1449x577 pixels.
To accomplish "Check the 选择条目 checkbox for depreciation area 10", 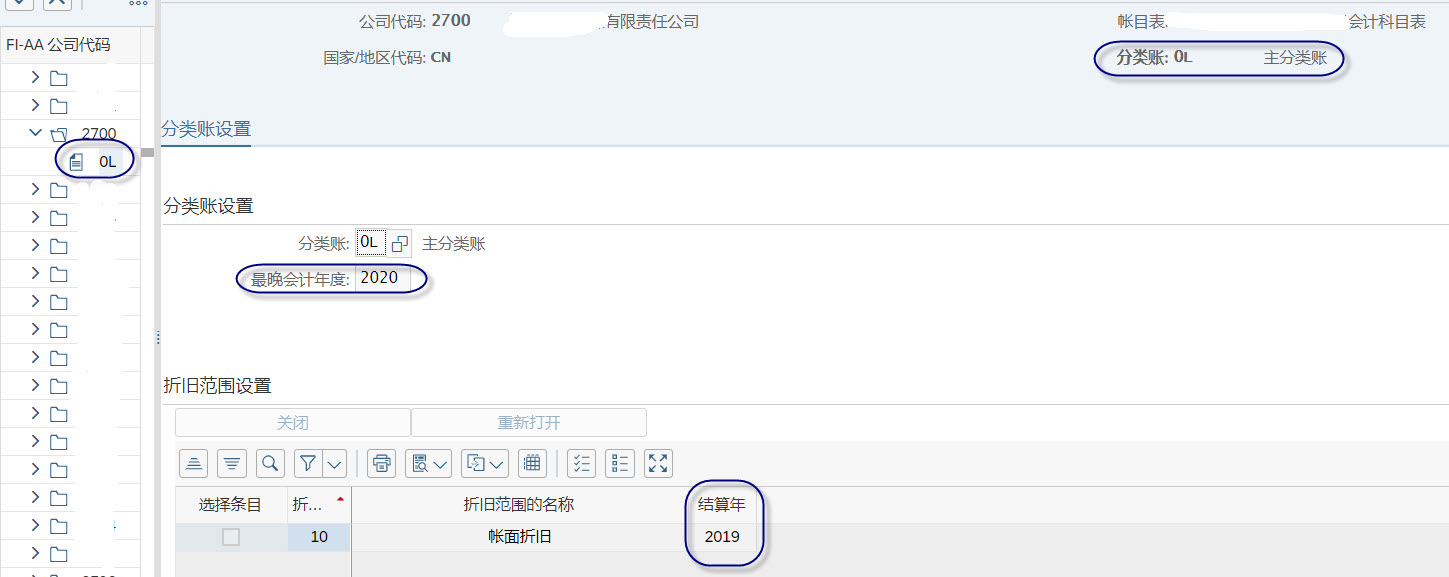I will [230, 536].
